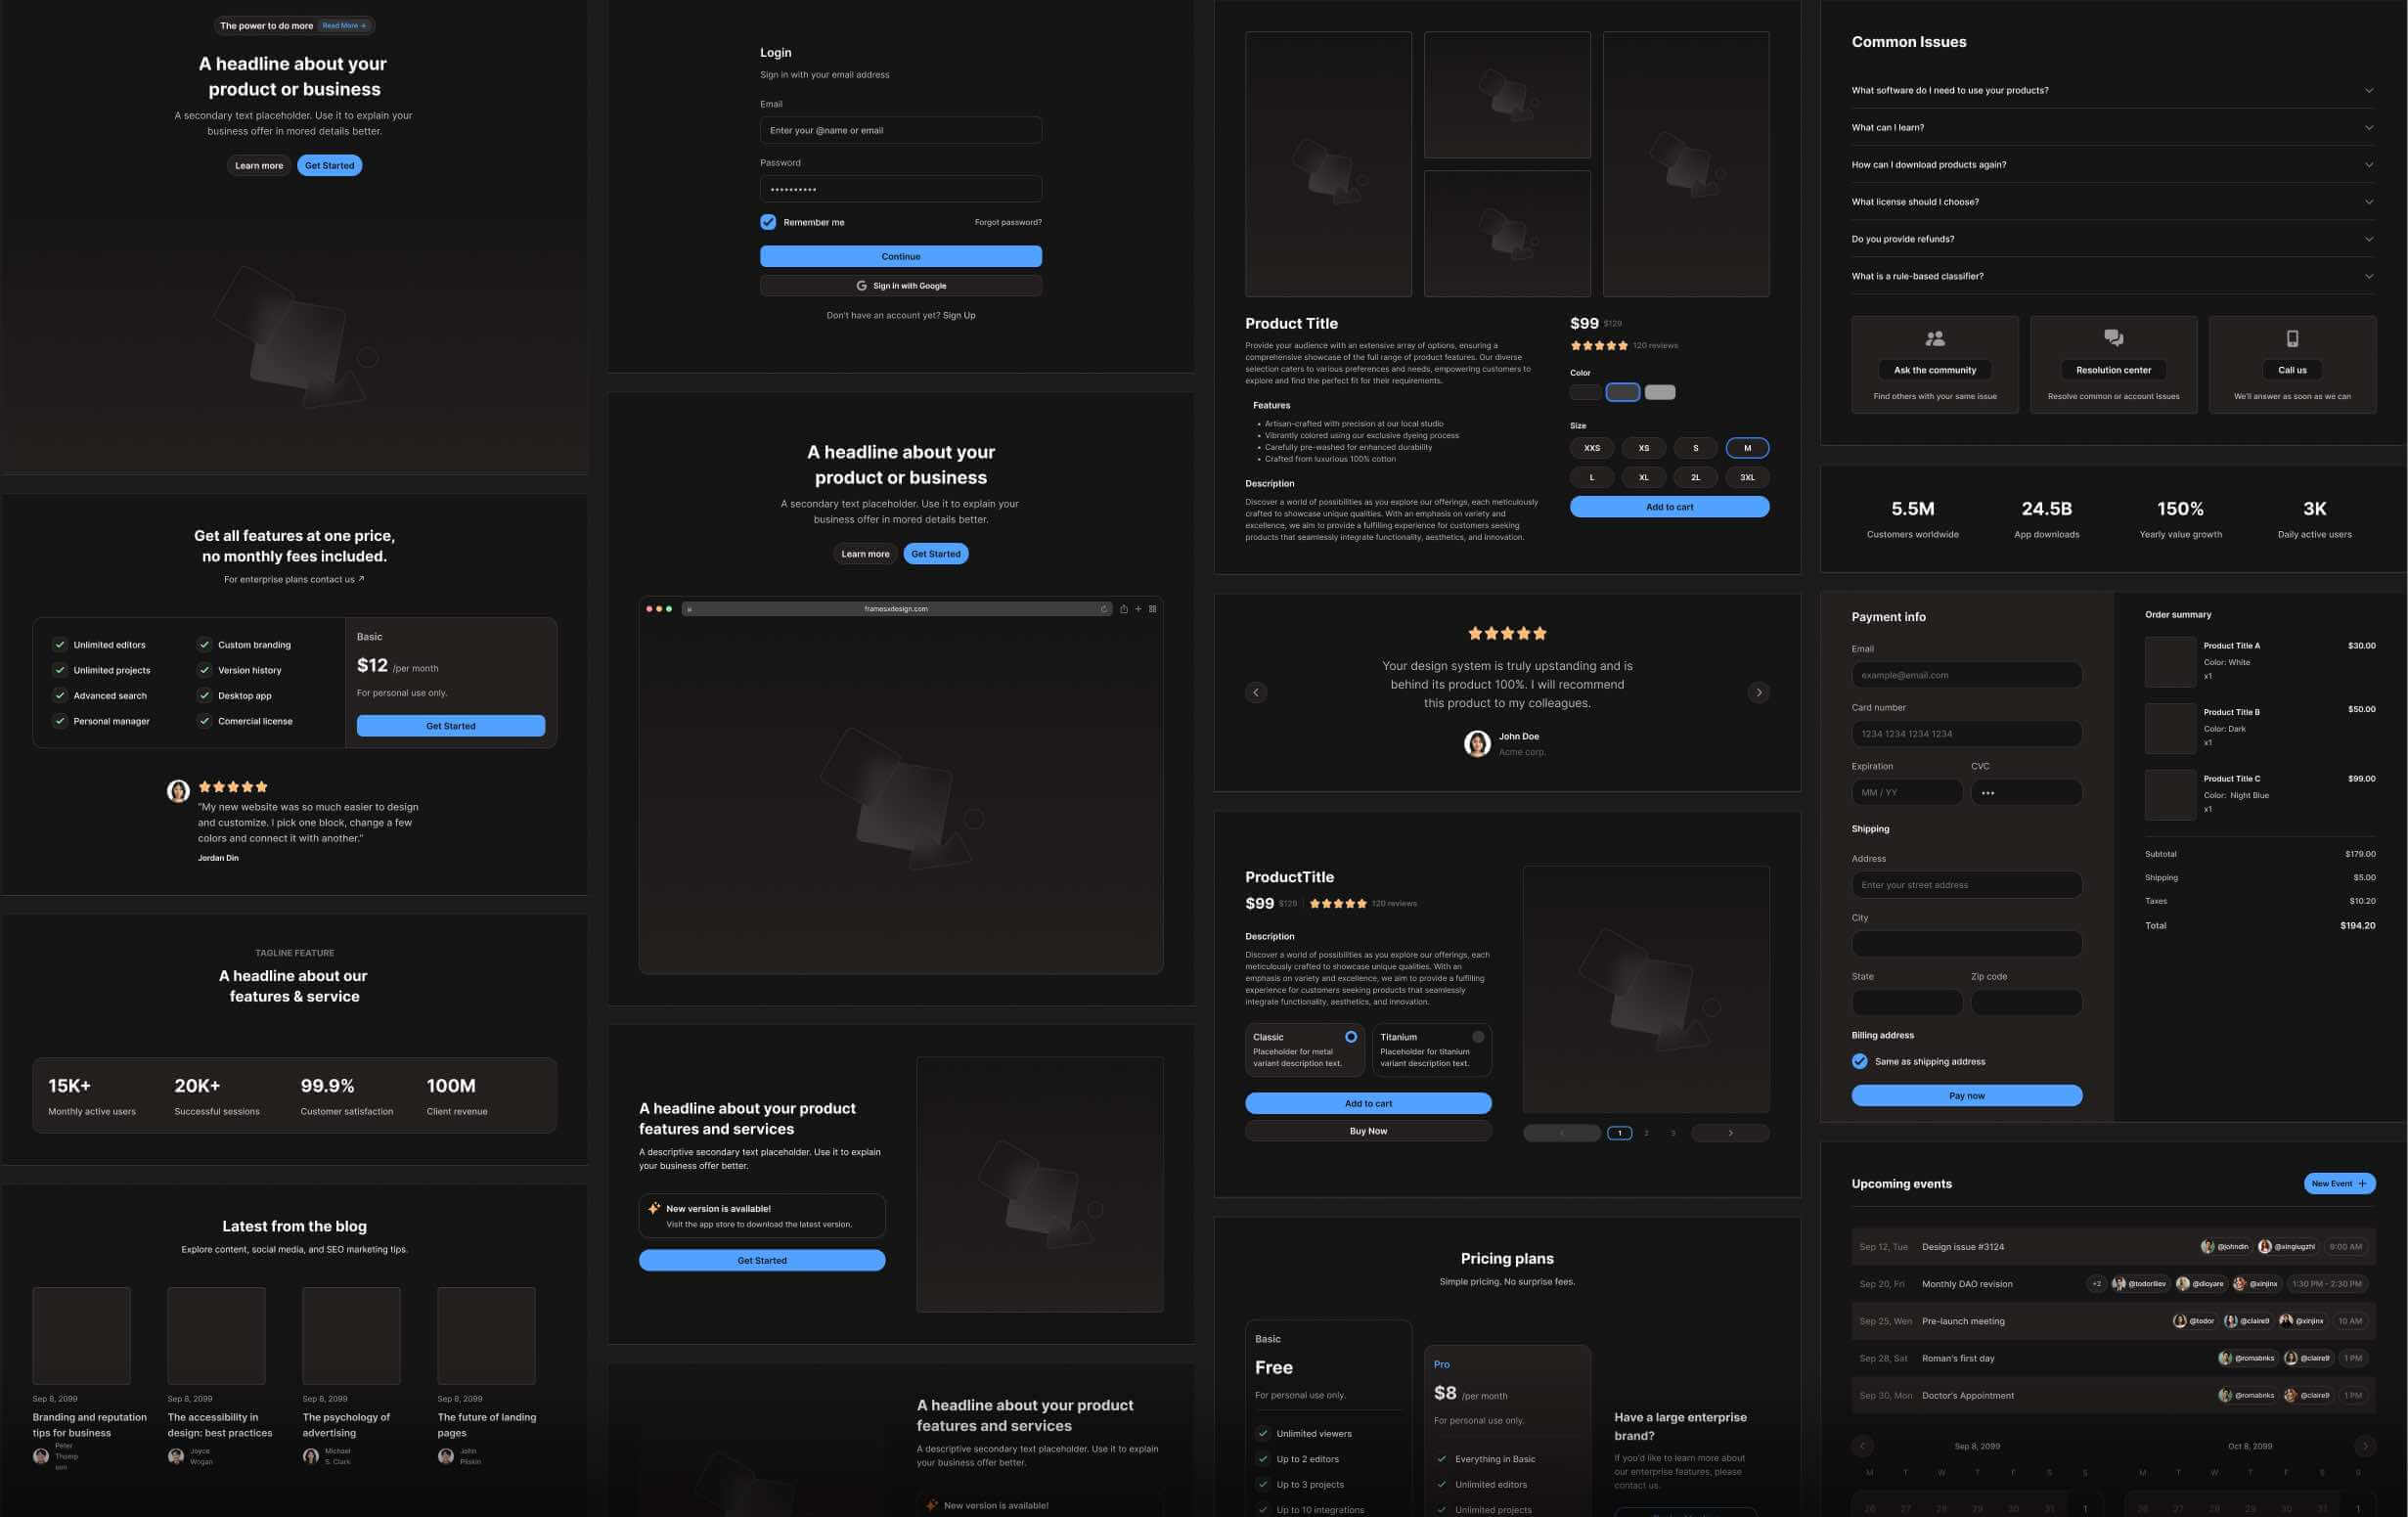Click the share icon in browser mockup
The width and height of the screenshot is (2408, 1517).
(x=1123, y=609)
